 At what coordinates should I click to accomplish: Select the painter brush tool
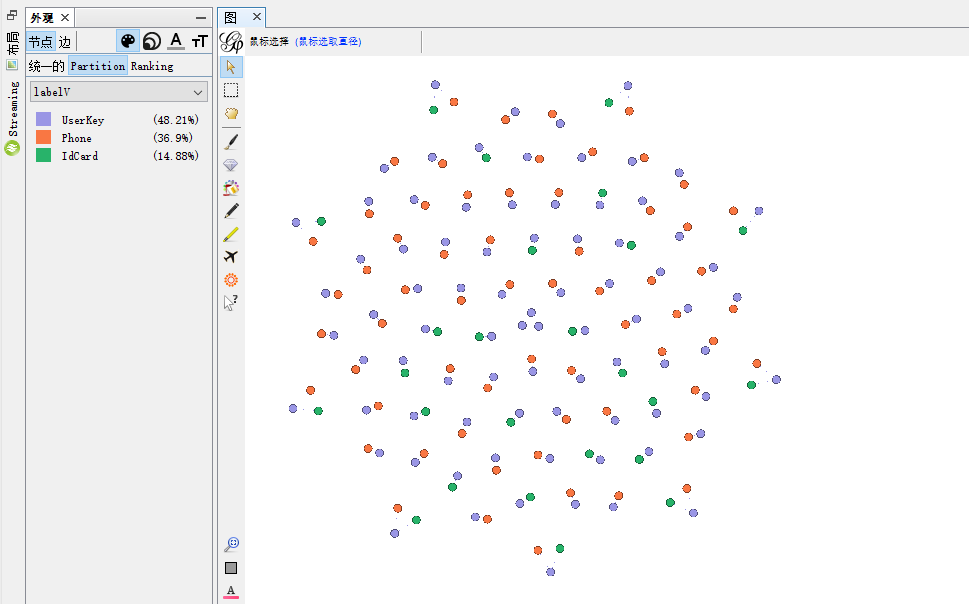[x=231, y=141]
